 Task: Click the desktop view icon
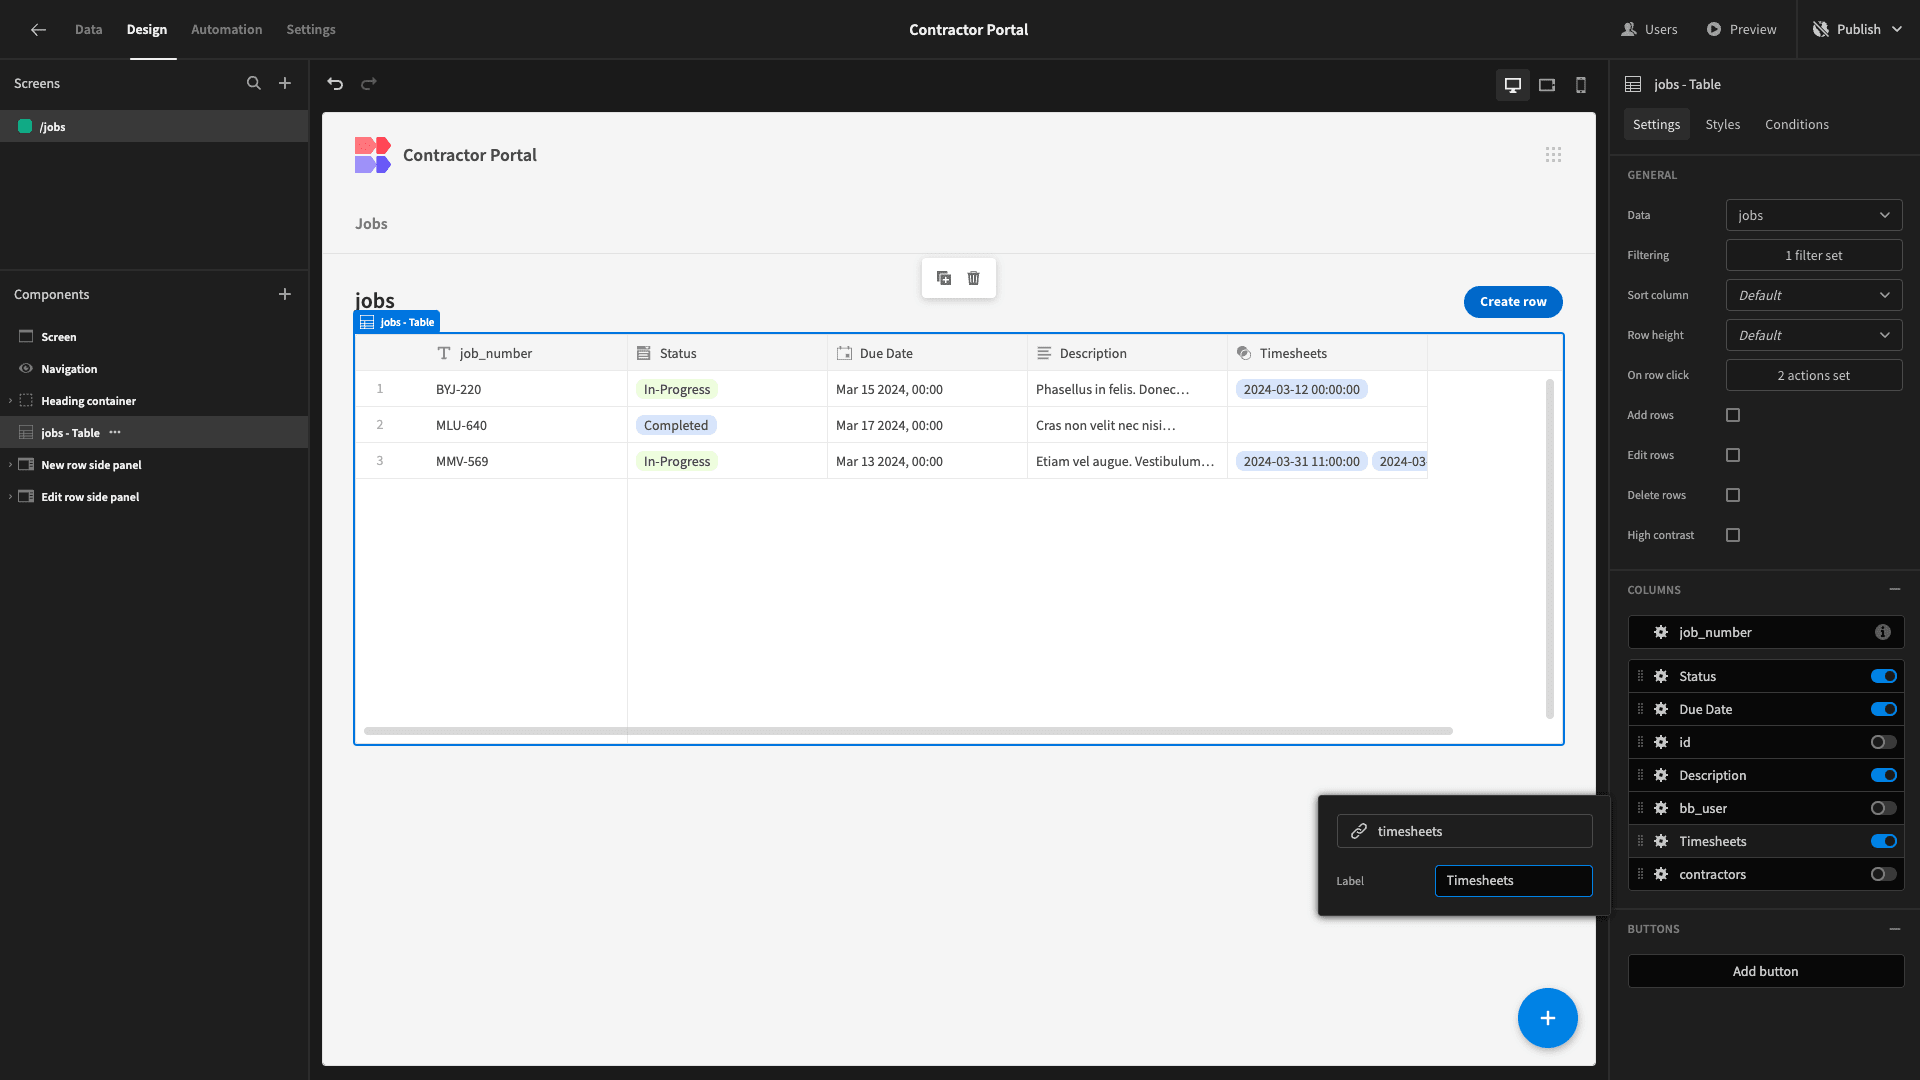tap(1513, 84)
